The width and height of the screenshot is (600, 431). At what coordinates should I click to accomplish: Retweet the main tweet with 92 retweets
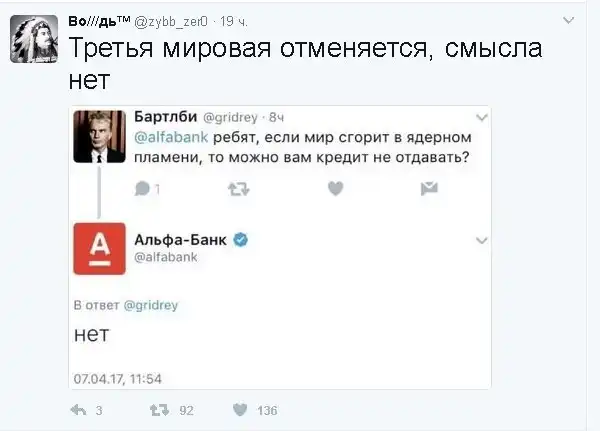[x=157, y=410]
